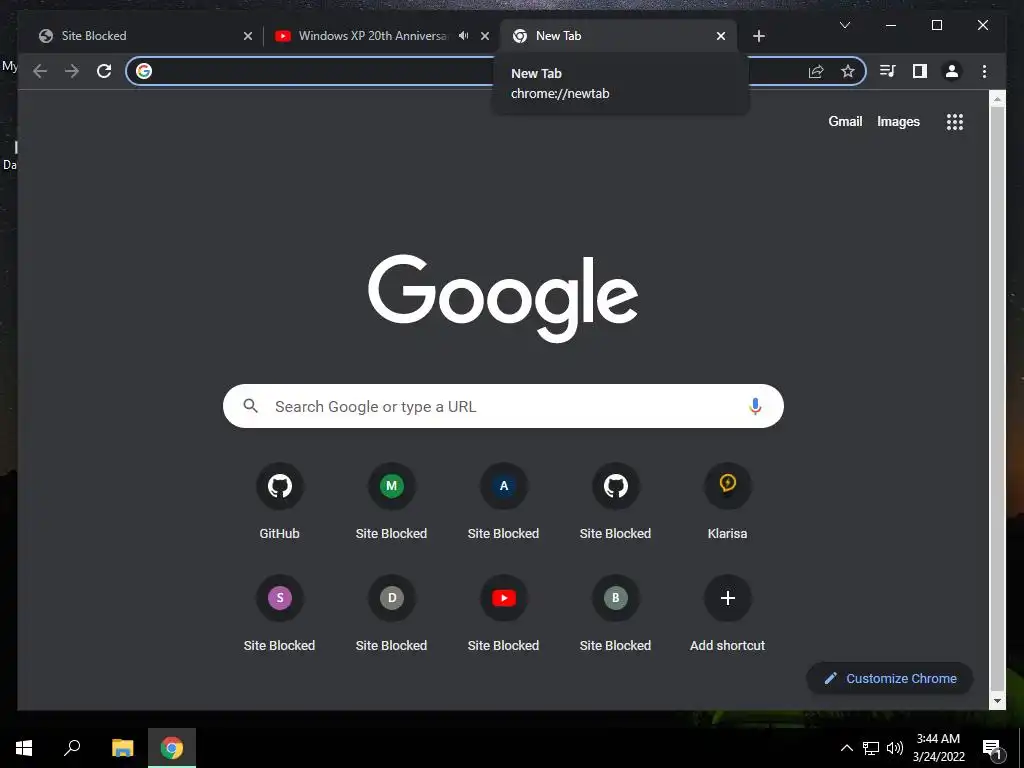Mute the Windows XP YouTube tab audio
Image resolution: width=1024 pixels, height=768 pixels.
tap(463, 36)
